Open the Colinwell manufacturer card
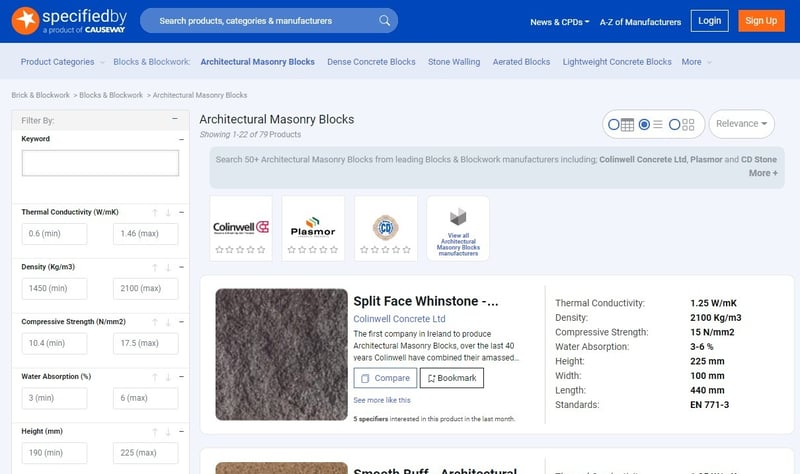800x474 pixels. pos(241,228)
